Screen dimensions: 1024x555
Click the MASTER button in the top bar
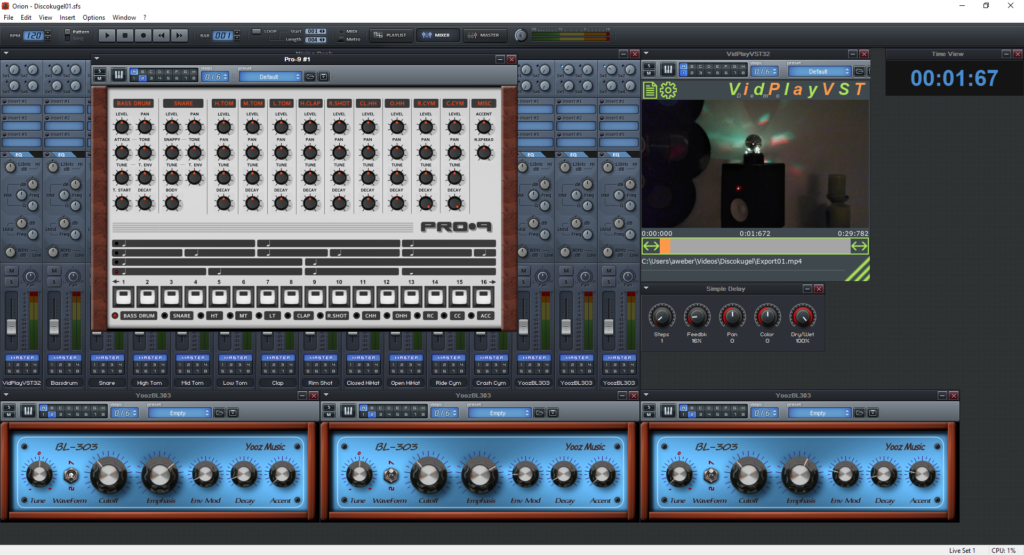484,35
